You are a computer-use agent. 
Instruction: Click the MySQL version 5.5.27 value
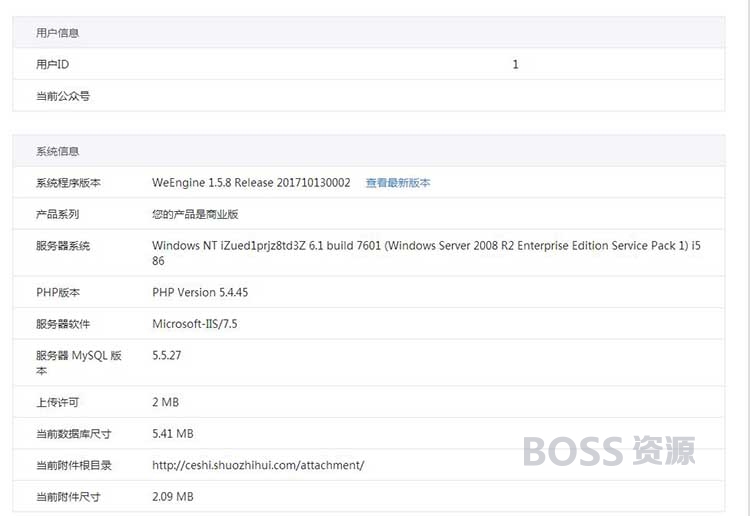(166, 355)
